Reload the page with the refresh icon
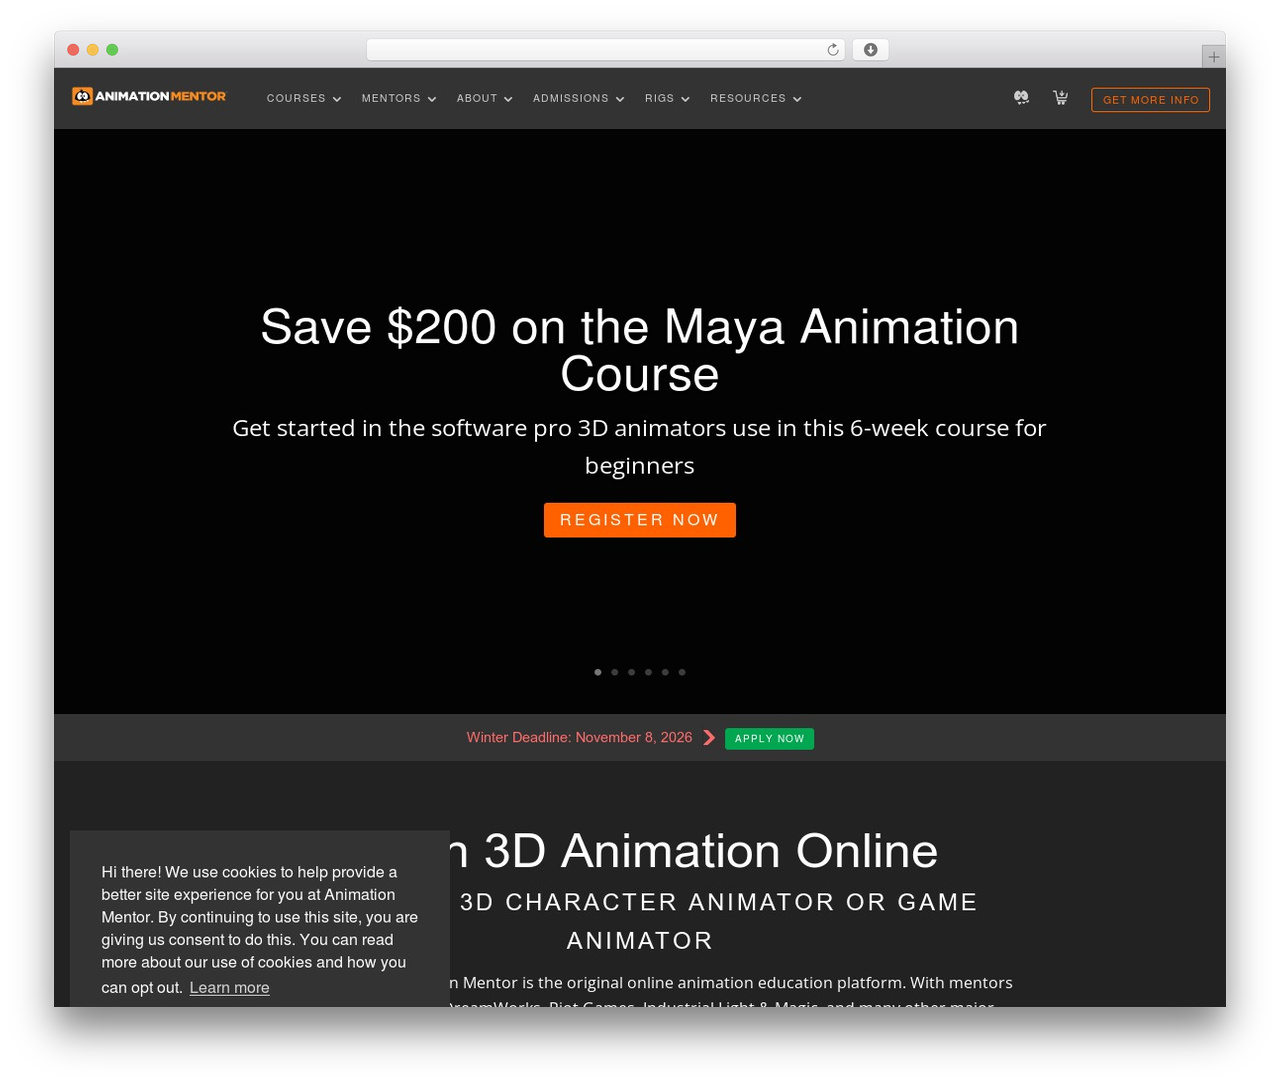 833,50
